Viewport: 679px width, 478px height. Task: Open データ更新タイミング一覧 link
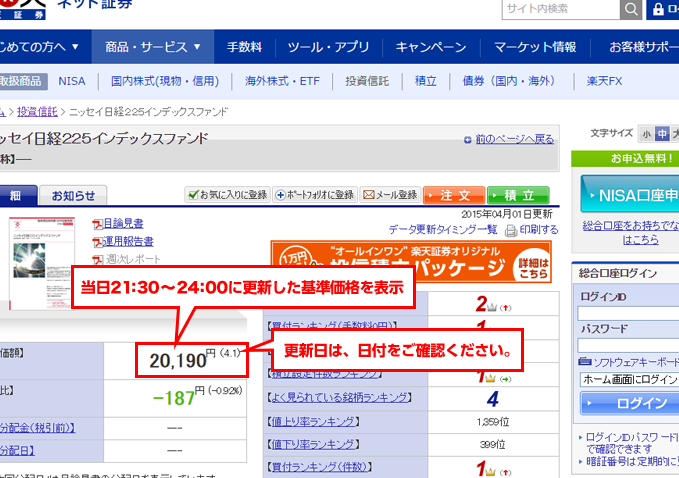point(443,229)
